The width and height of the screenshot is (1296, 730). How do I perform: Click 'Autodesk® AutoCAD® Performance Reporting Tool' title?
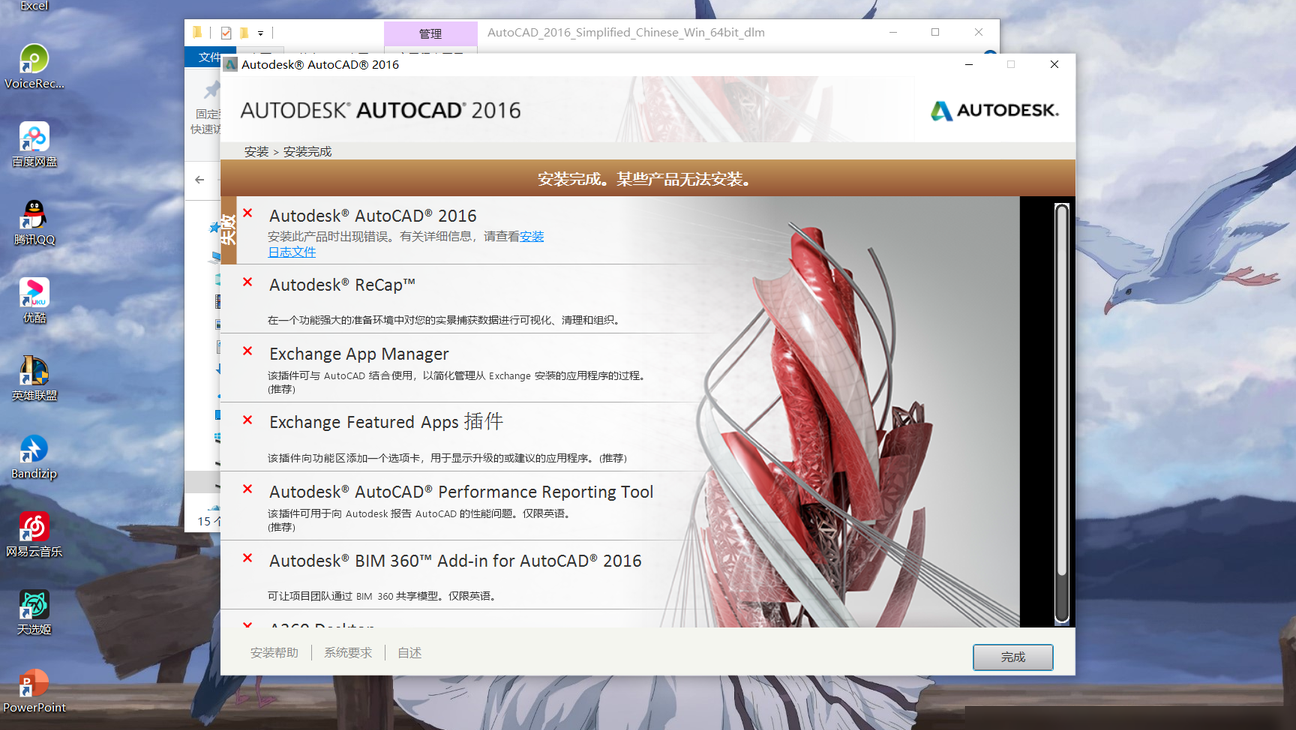coord(461,492)
